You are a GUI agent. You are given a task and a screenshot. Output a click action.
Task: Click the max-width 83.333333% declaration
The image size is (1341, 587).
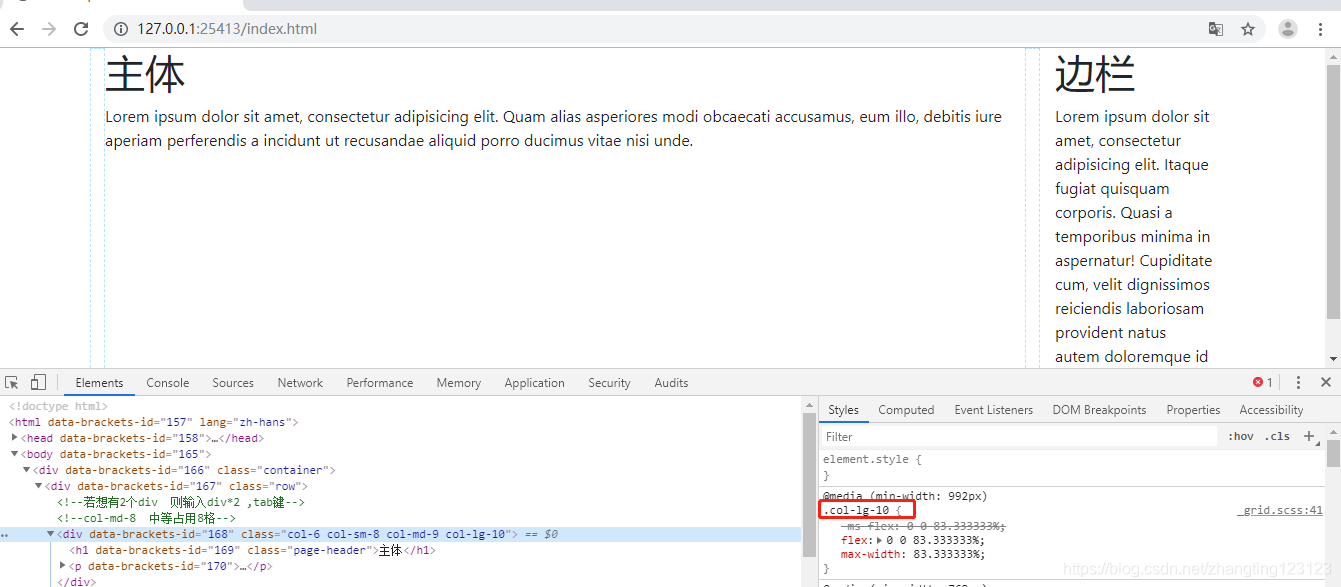(912, 554)
